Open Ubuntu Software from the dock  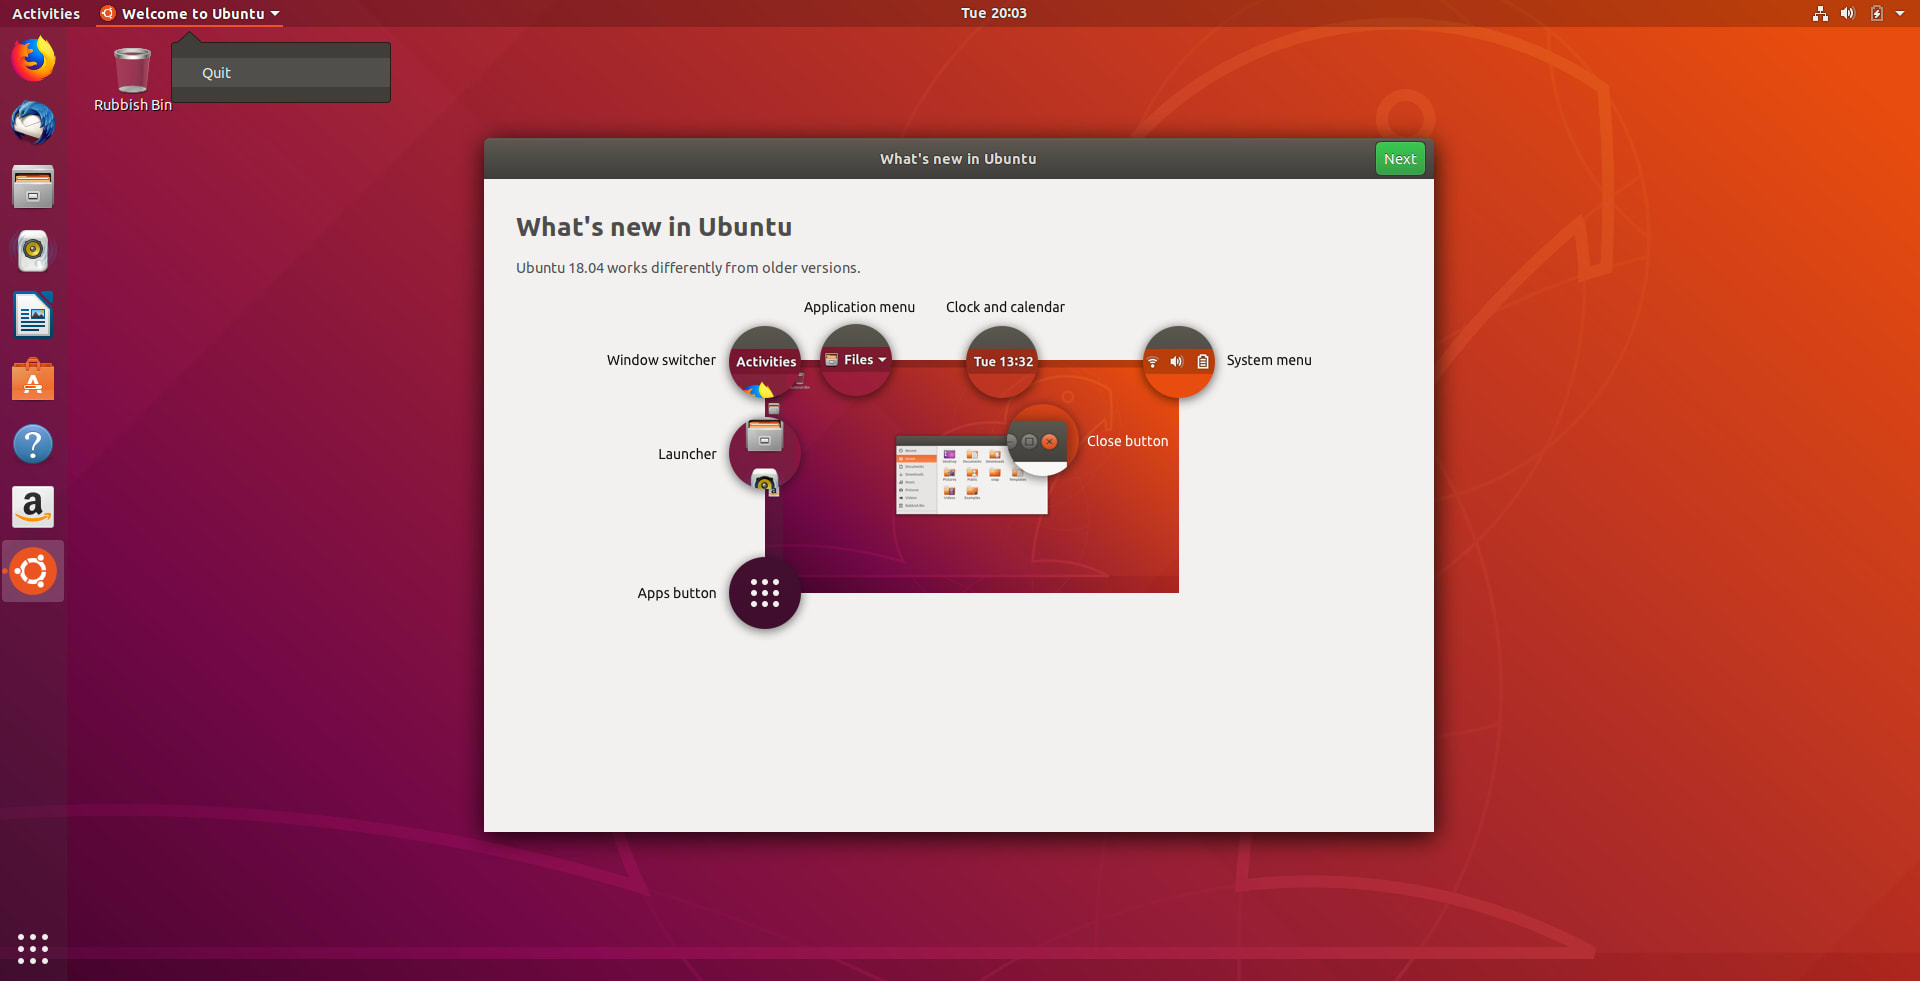[x=33, y=379]
